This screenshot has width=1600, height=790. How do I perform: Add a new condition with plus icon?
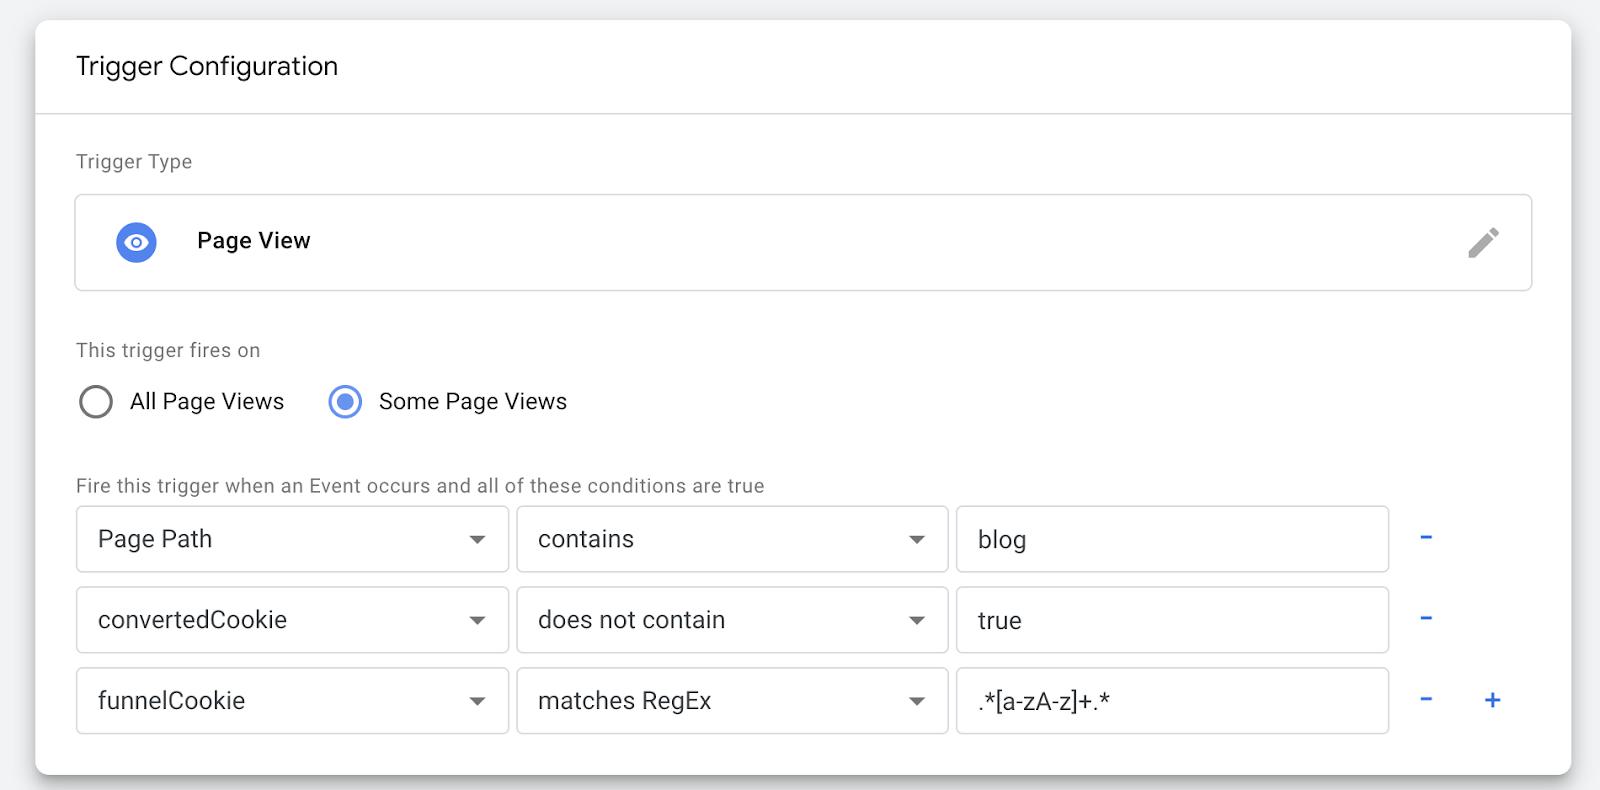tap(1492, 700)
